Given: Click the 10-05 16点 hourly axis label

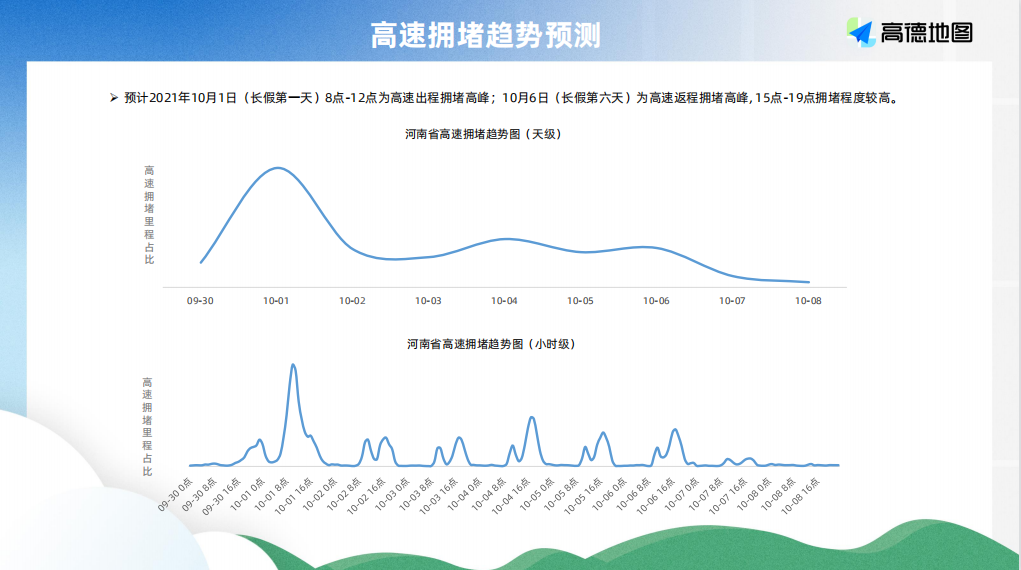Looking at the screenshot, I should 583,496.
